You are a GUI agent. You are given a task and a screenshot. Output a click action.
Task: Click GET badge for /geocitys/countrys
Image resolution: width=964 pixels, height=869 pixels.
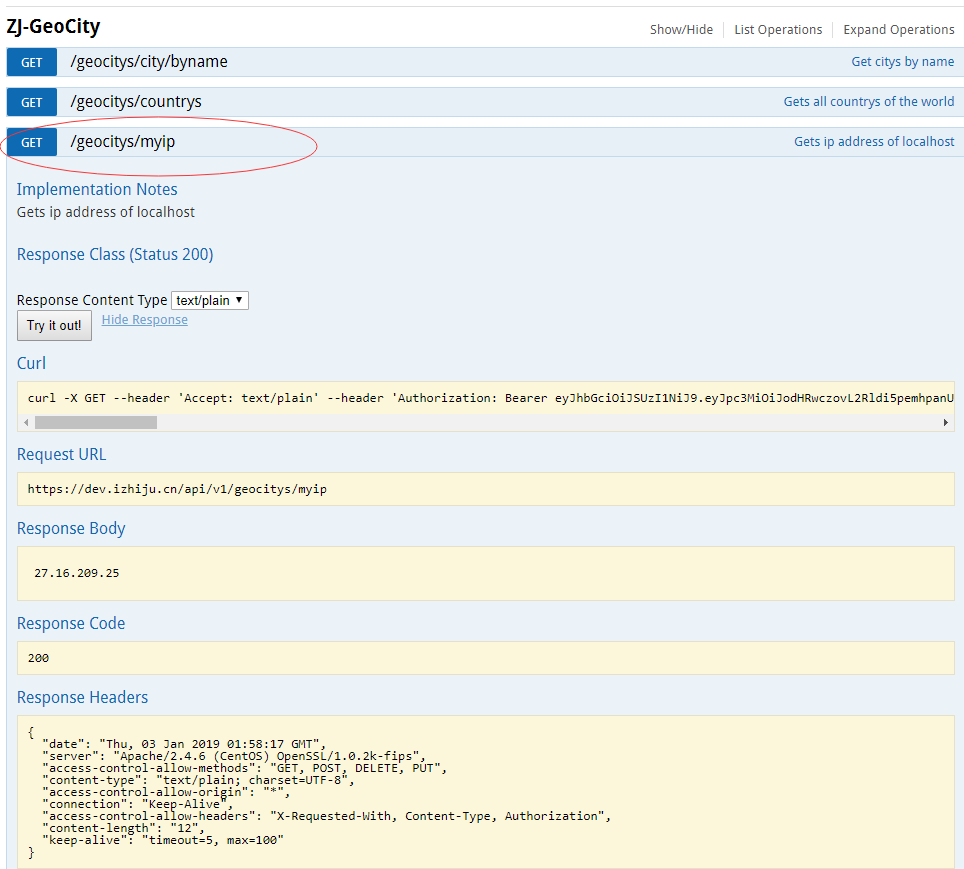click(x=32, y=102)
